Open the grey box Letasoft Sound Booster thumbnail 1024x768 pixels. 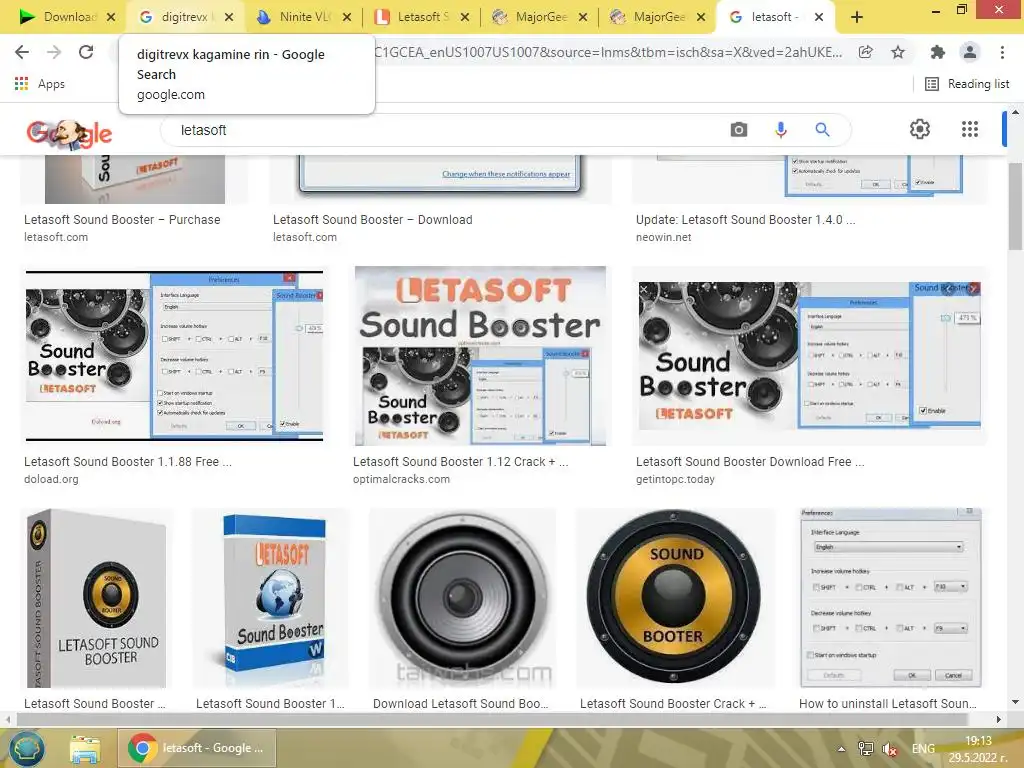97,598
